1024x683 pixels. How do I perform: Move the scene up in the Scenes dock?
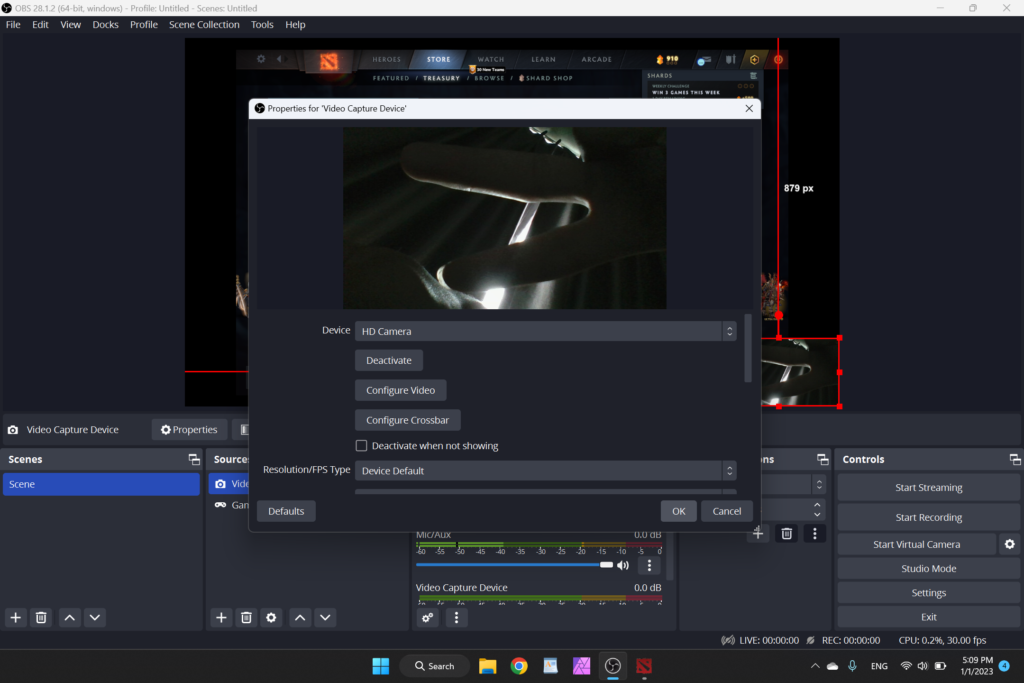(x=69, y=617)
